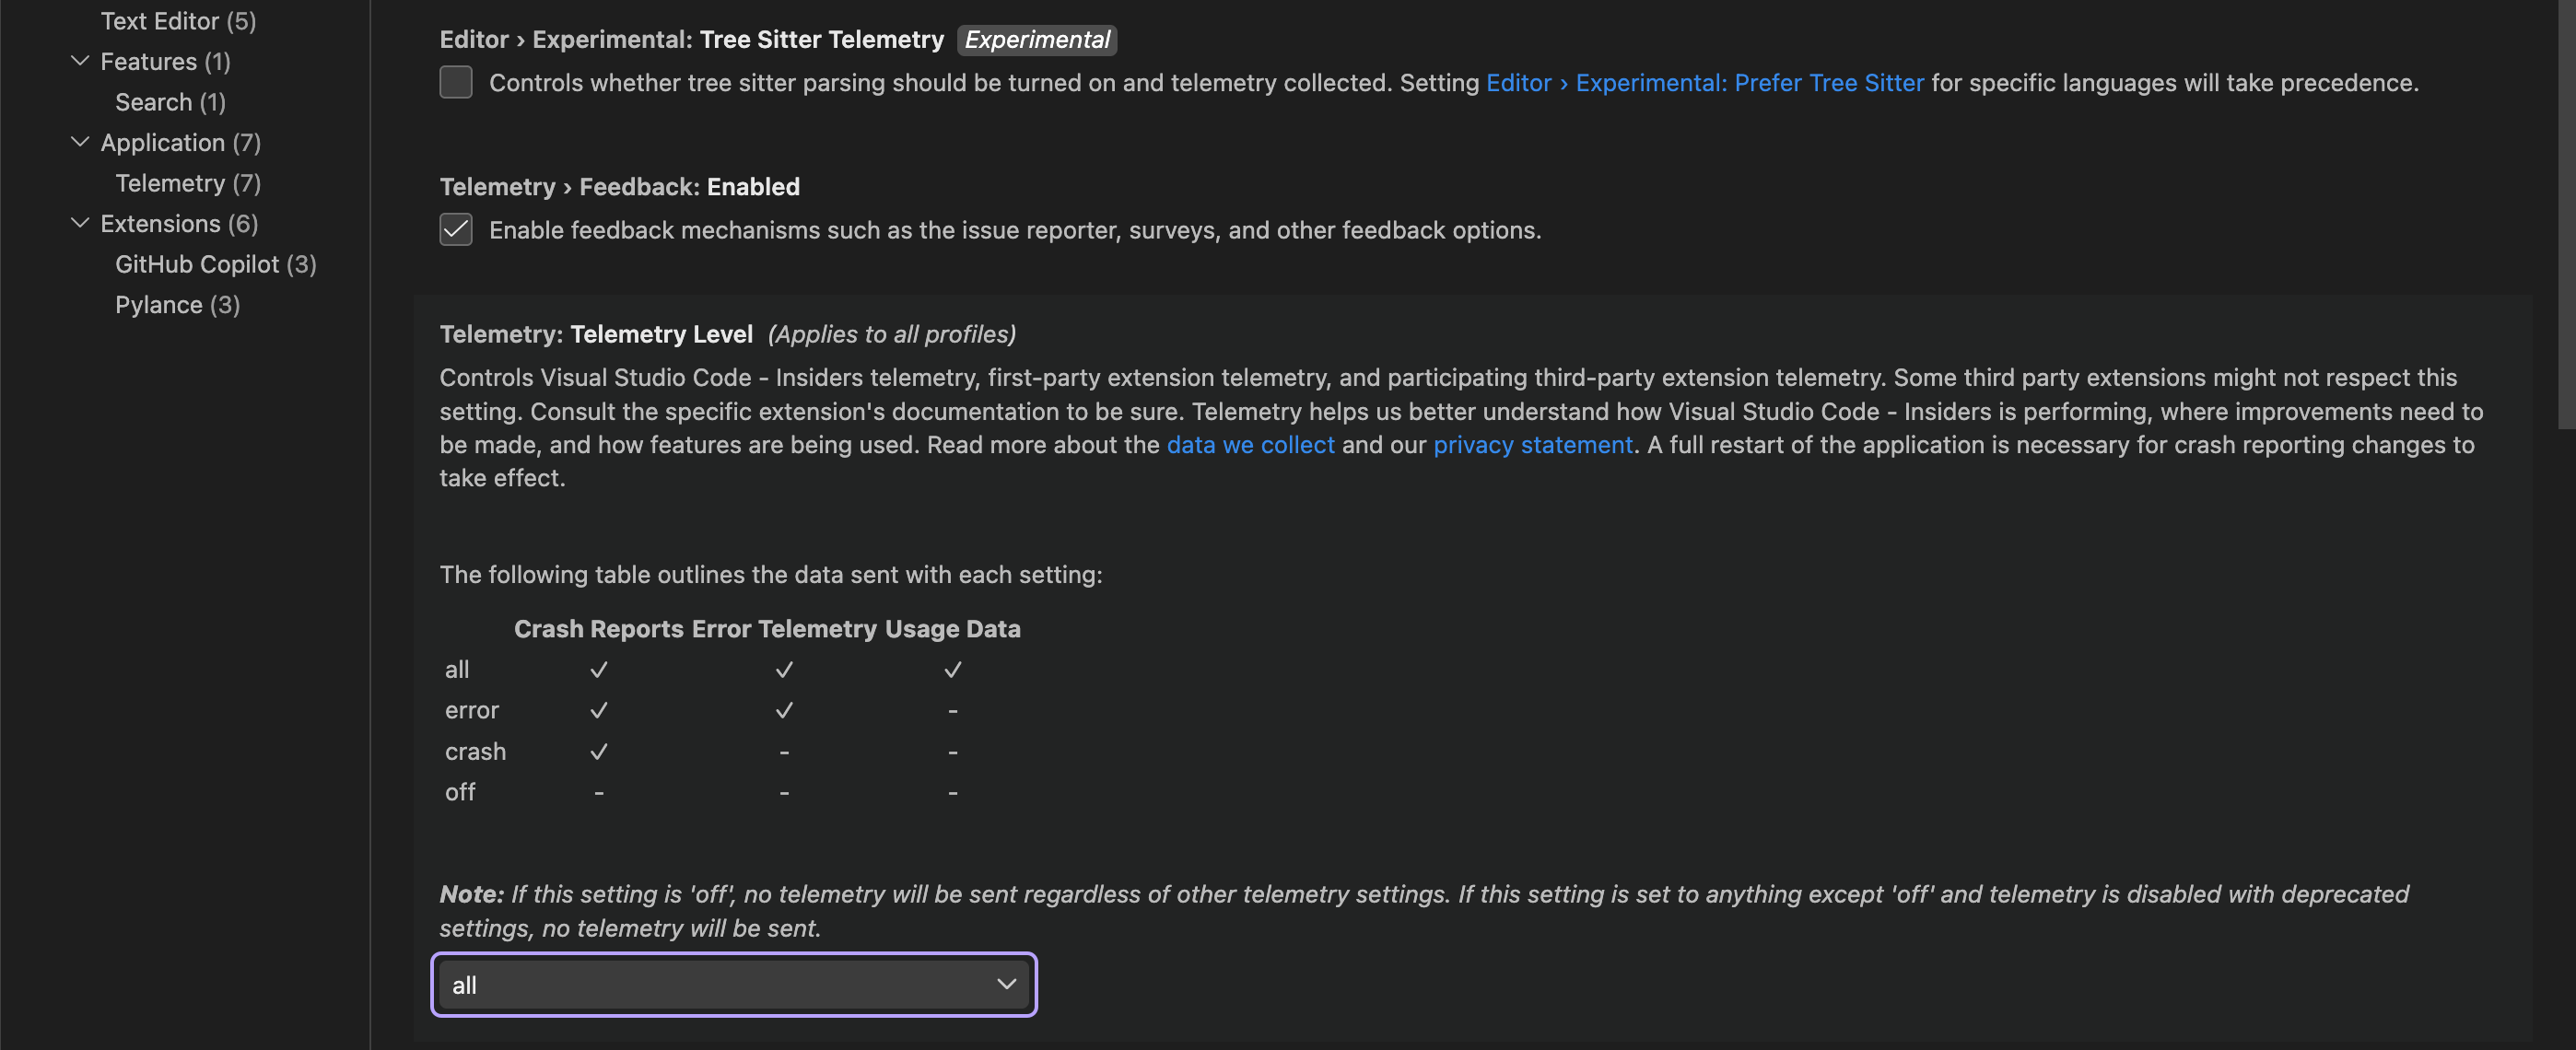Open GitHub Copilot (3) settings
Screen dimensions: 2576x1050
(x=216, y=264)
